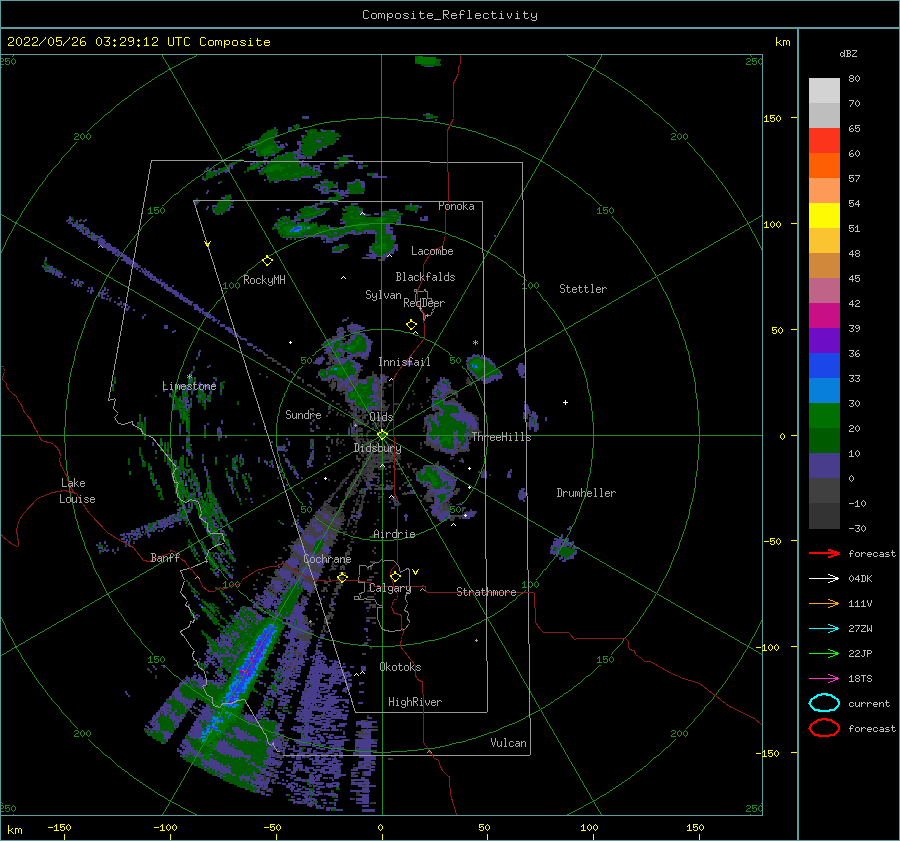900x841 pixels.
Task: Click the Ponoka city label
Action: coord(456,206)
